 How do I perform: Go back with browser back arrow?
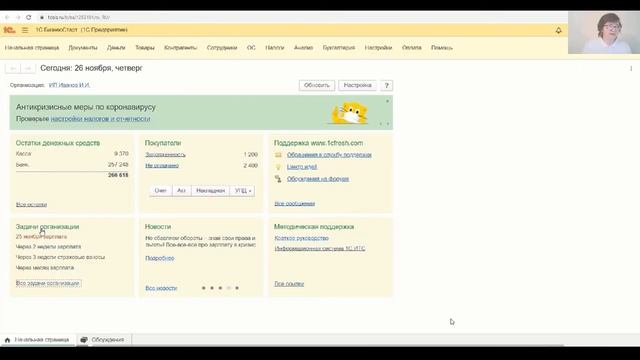pyautogui.click(x=7, y=17)
